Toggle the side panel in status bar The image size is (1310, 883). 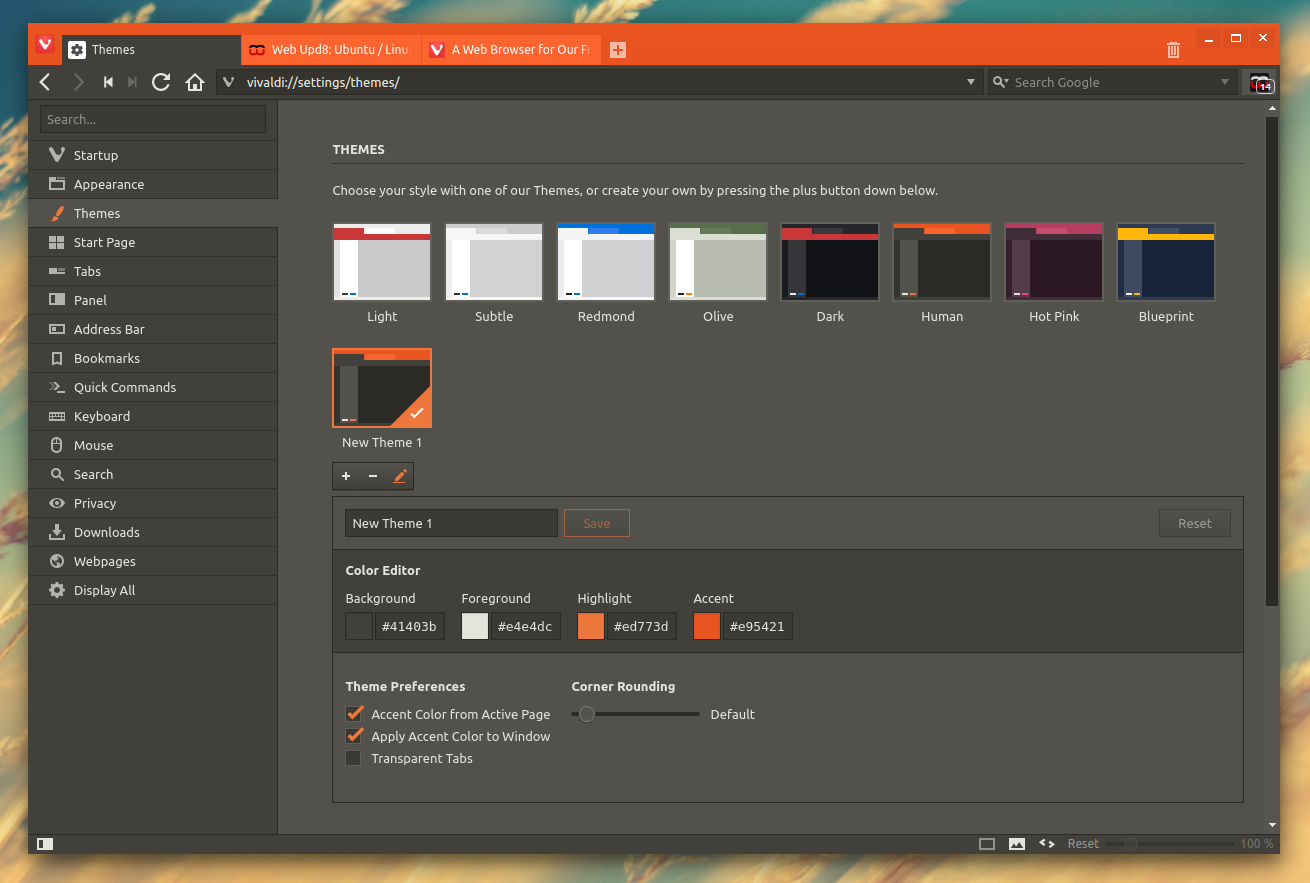tap(45, 844)
